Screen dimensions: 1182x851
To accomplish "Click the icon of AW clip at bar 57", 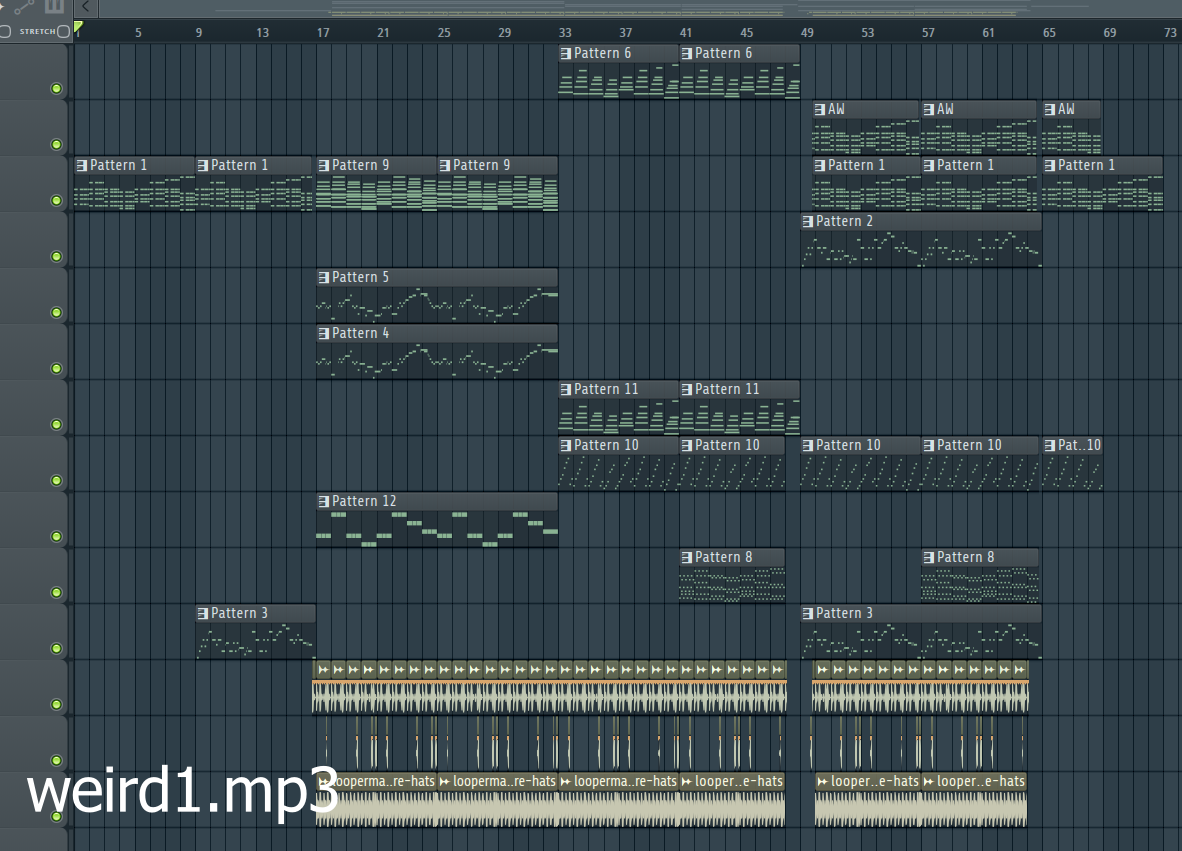I will 929,109.
